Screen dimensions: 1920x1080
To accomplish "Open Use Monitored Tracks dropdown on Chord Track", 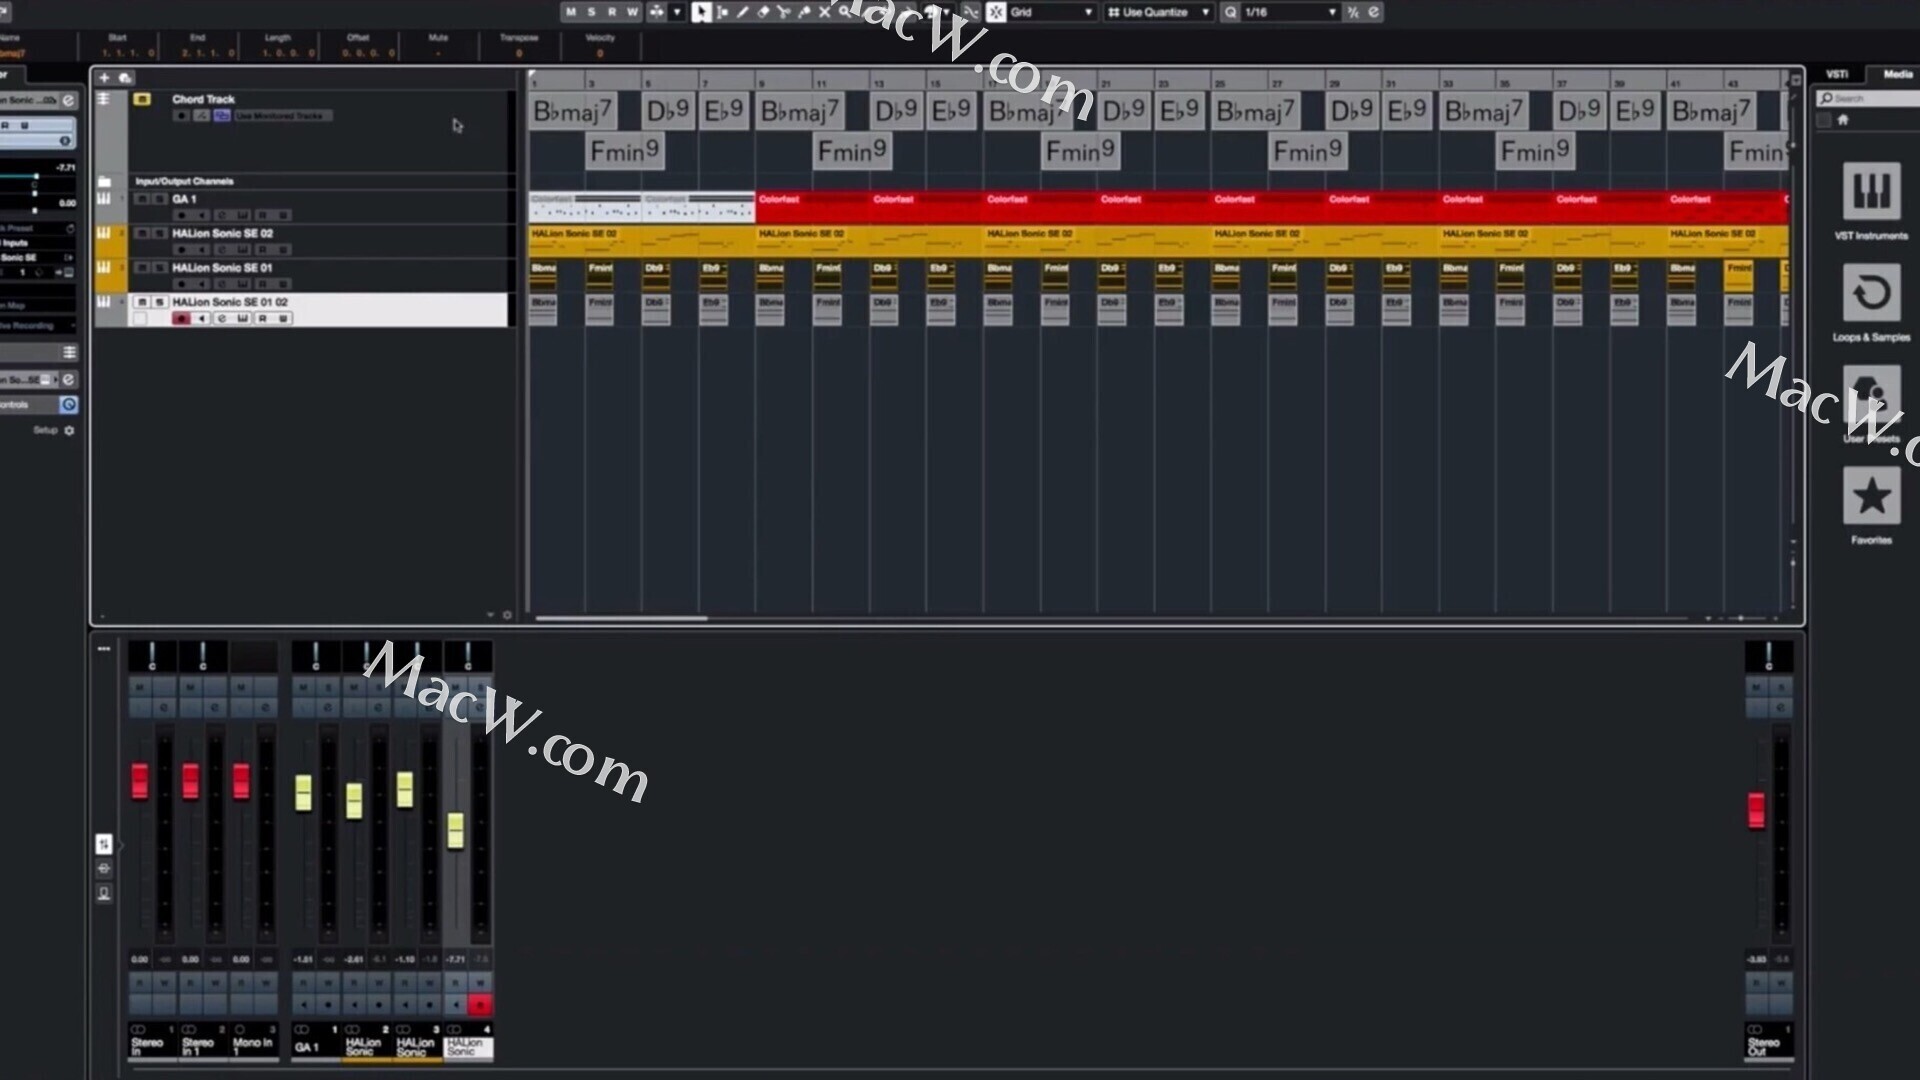I will [283, 116].
